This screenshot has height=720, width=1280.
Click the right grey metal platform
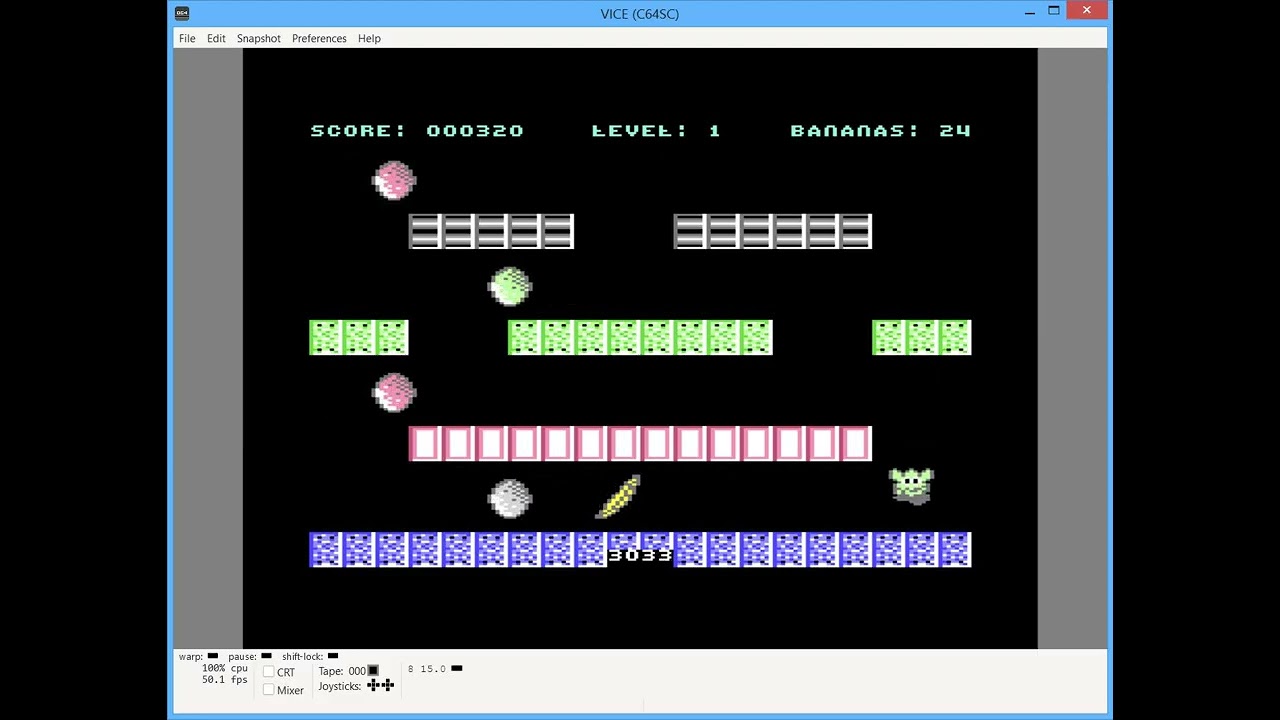pyautogui.click(x=772, y=231)
